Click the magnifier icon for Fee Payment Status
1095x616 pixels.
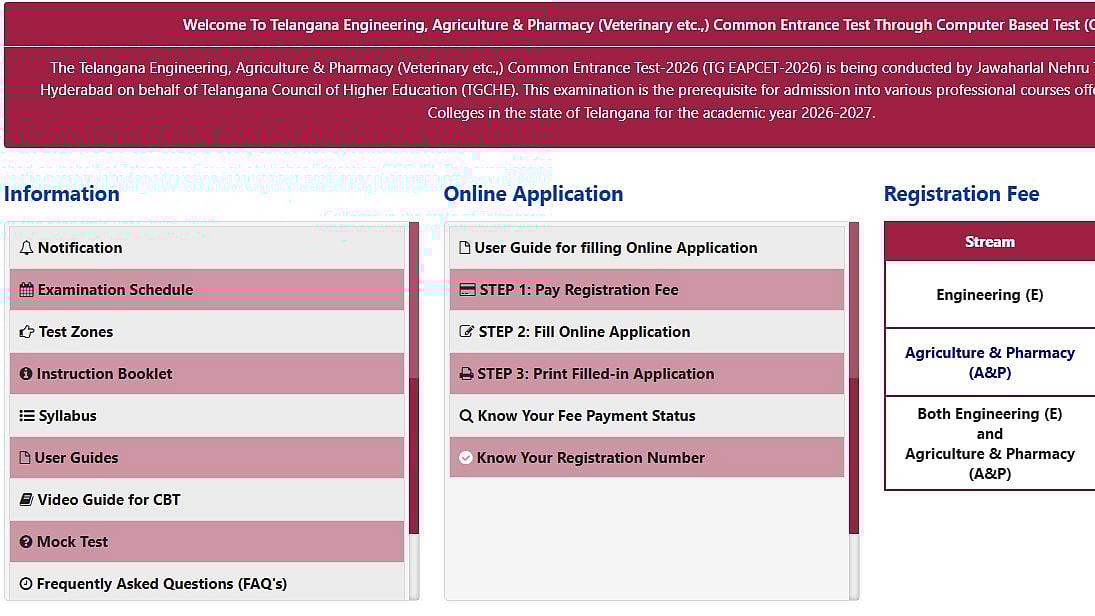tap(467, 415)
